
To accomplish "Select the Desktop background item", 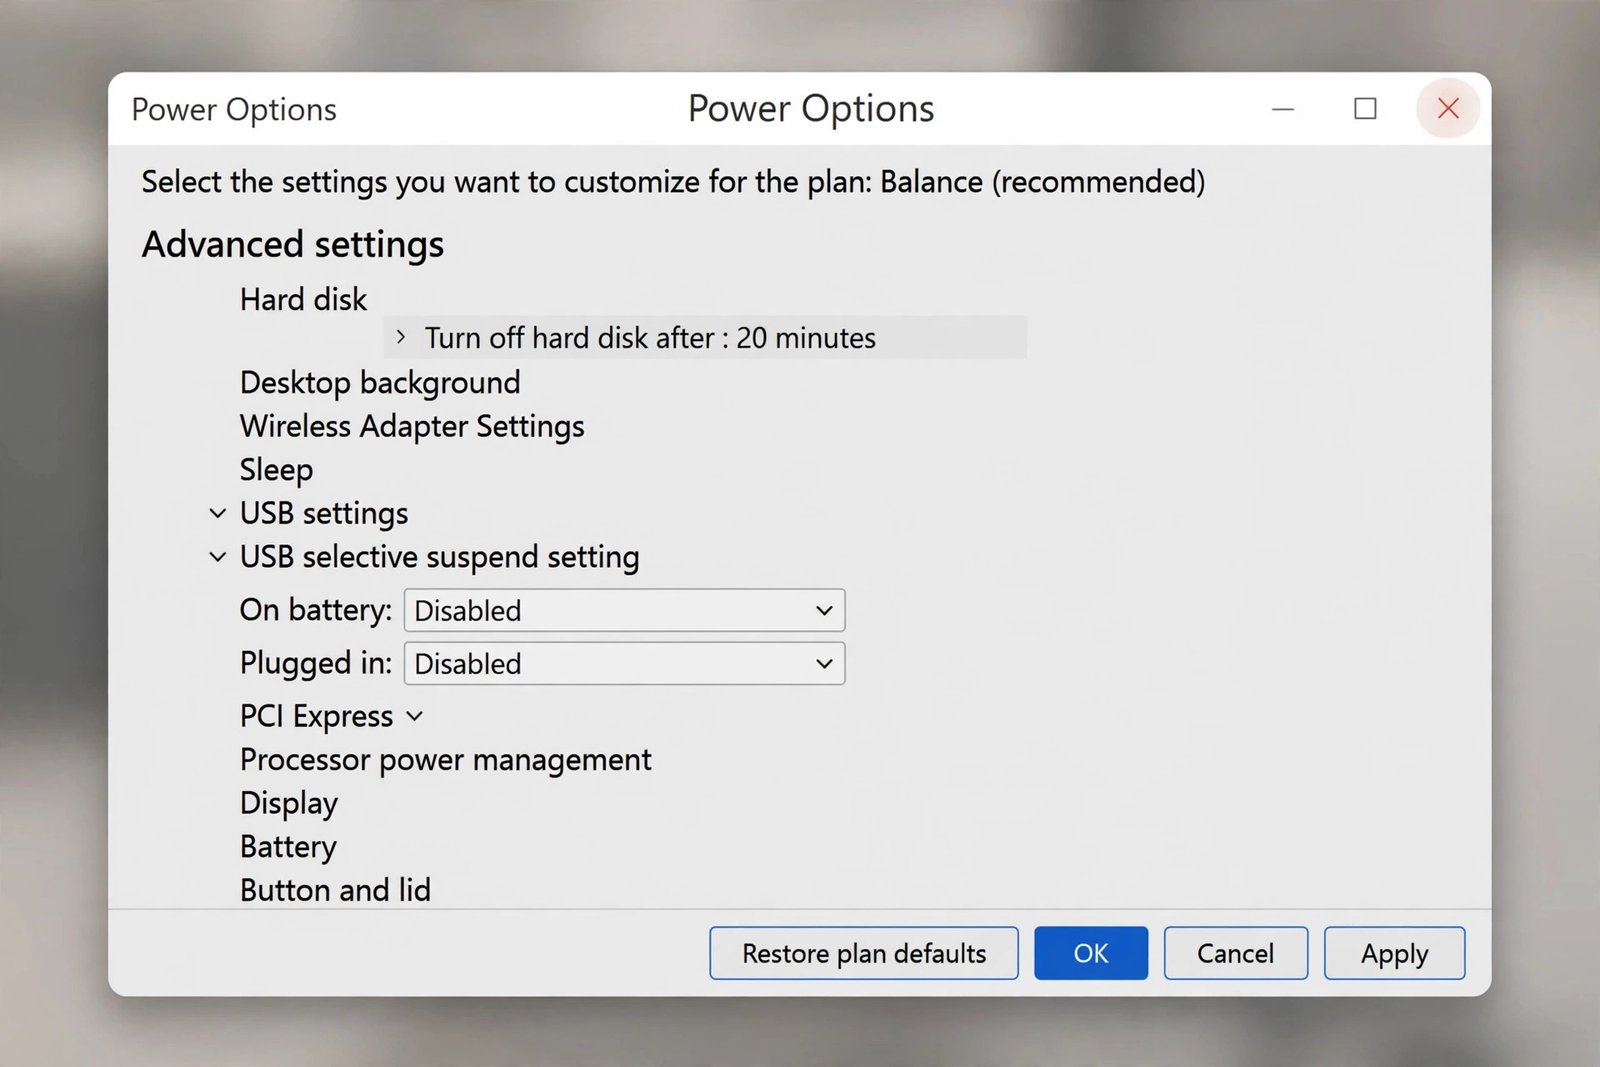I will click(x=380, y=383).
